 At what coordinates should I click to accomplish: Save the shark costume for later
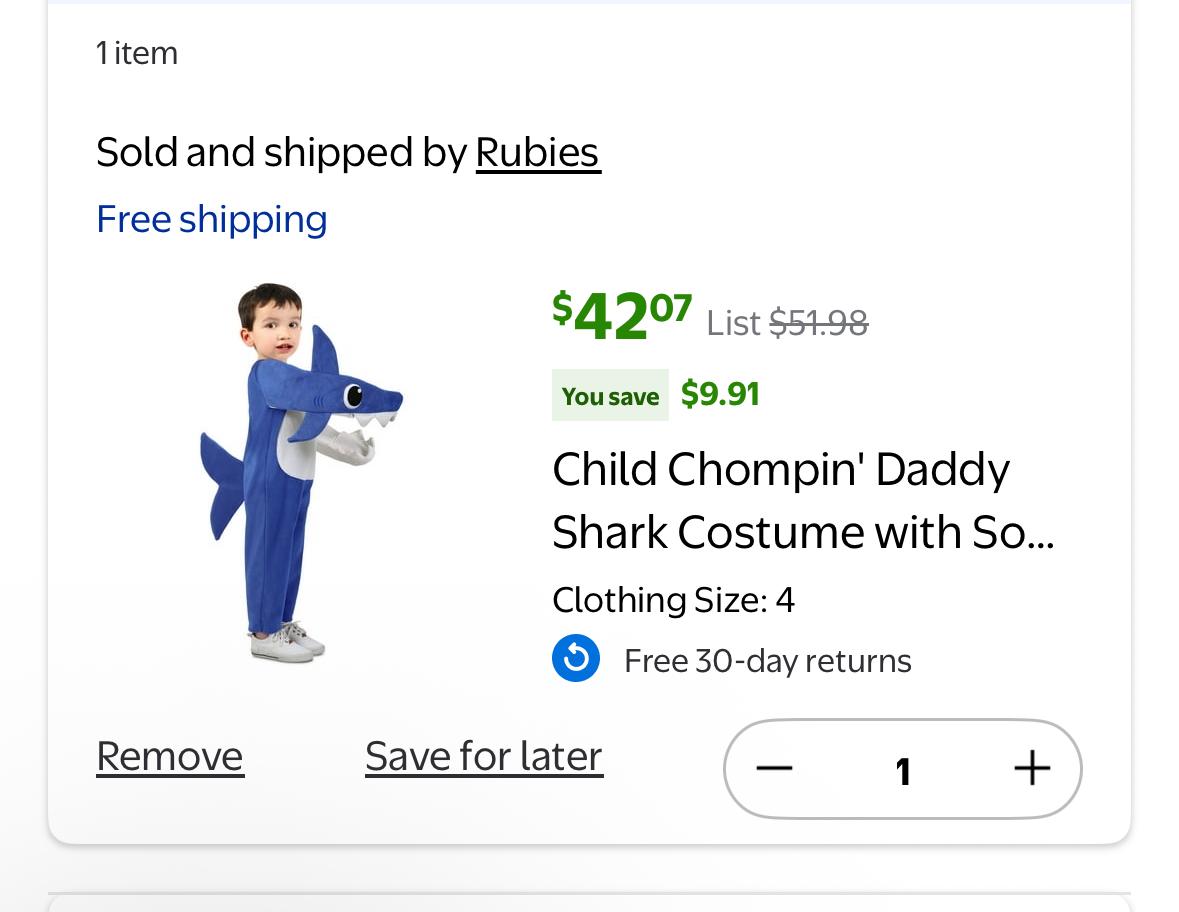pyautogui.click(x=484, y=757)
